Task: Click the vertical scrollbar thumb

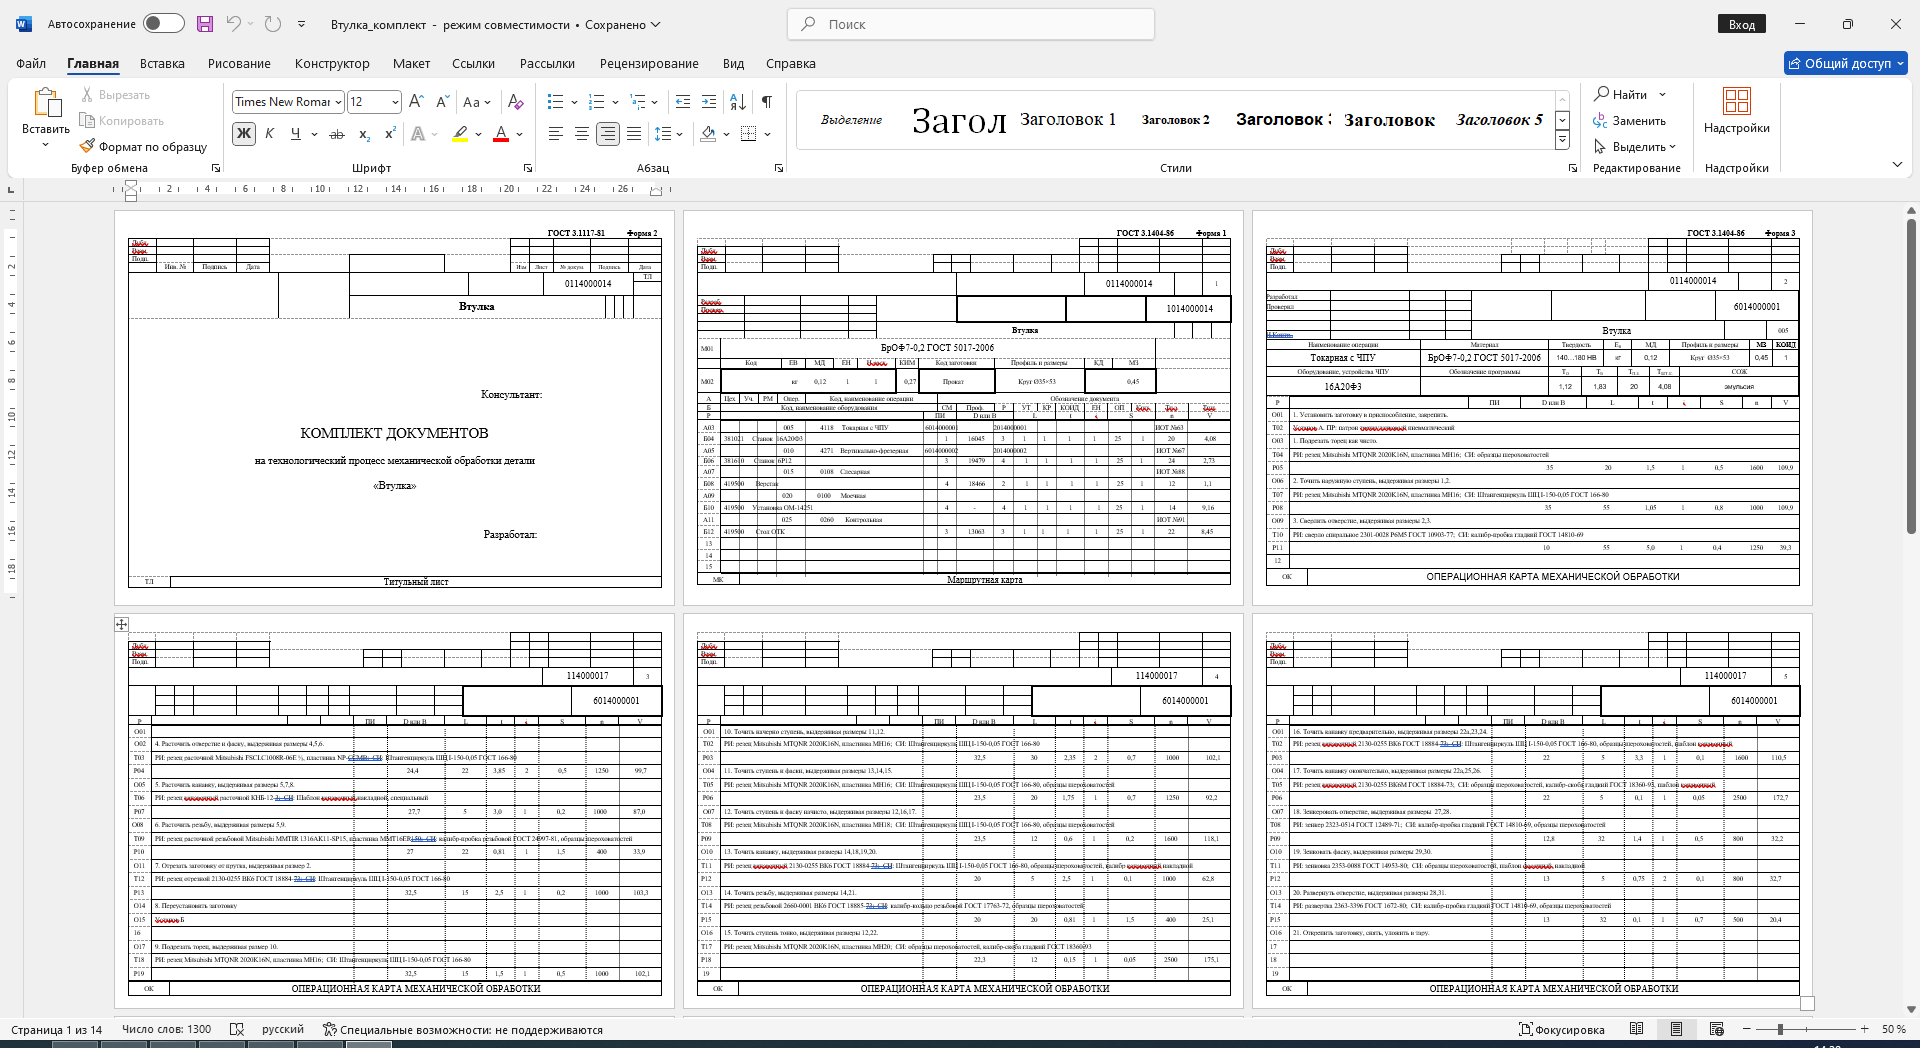Action: point(1911,375)
